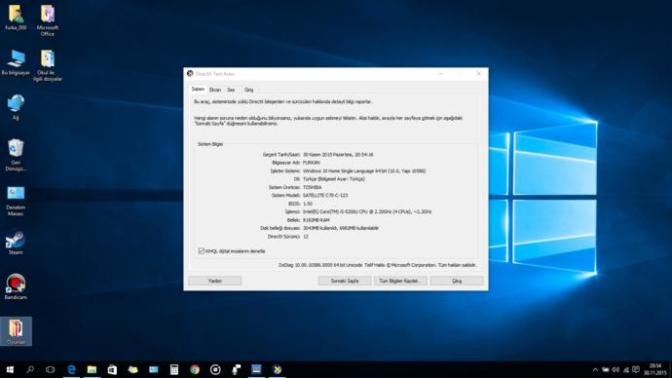Click the 8192MB RAM memory value
Viewport: 672px width, 378px height.
coord(316,220)
